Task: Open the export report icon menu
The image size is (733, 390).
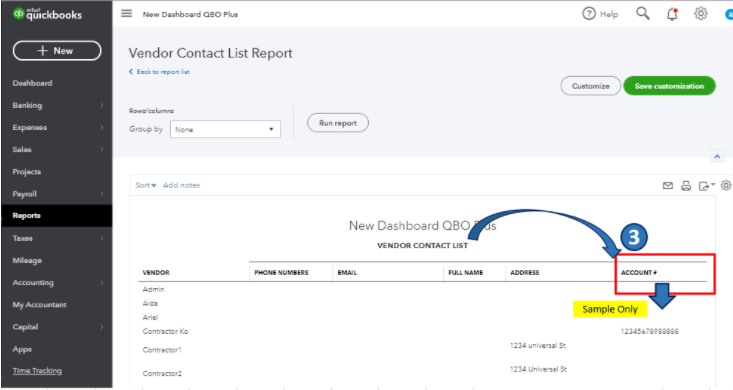Action: (706, 186)
